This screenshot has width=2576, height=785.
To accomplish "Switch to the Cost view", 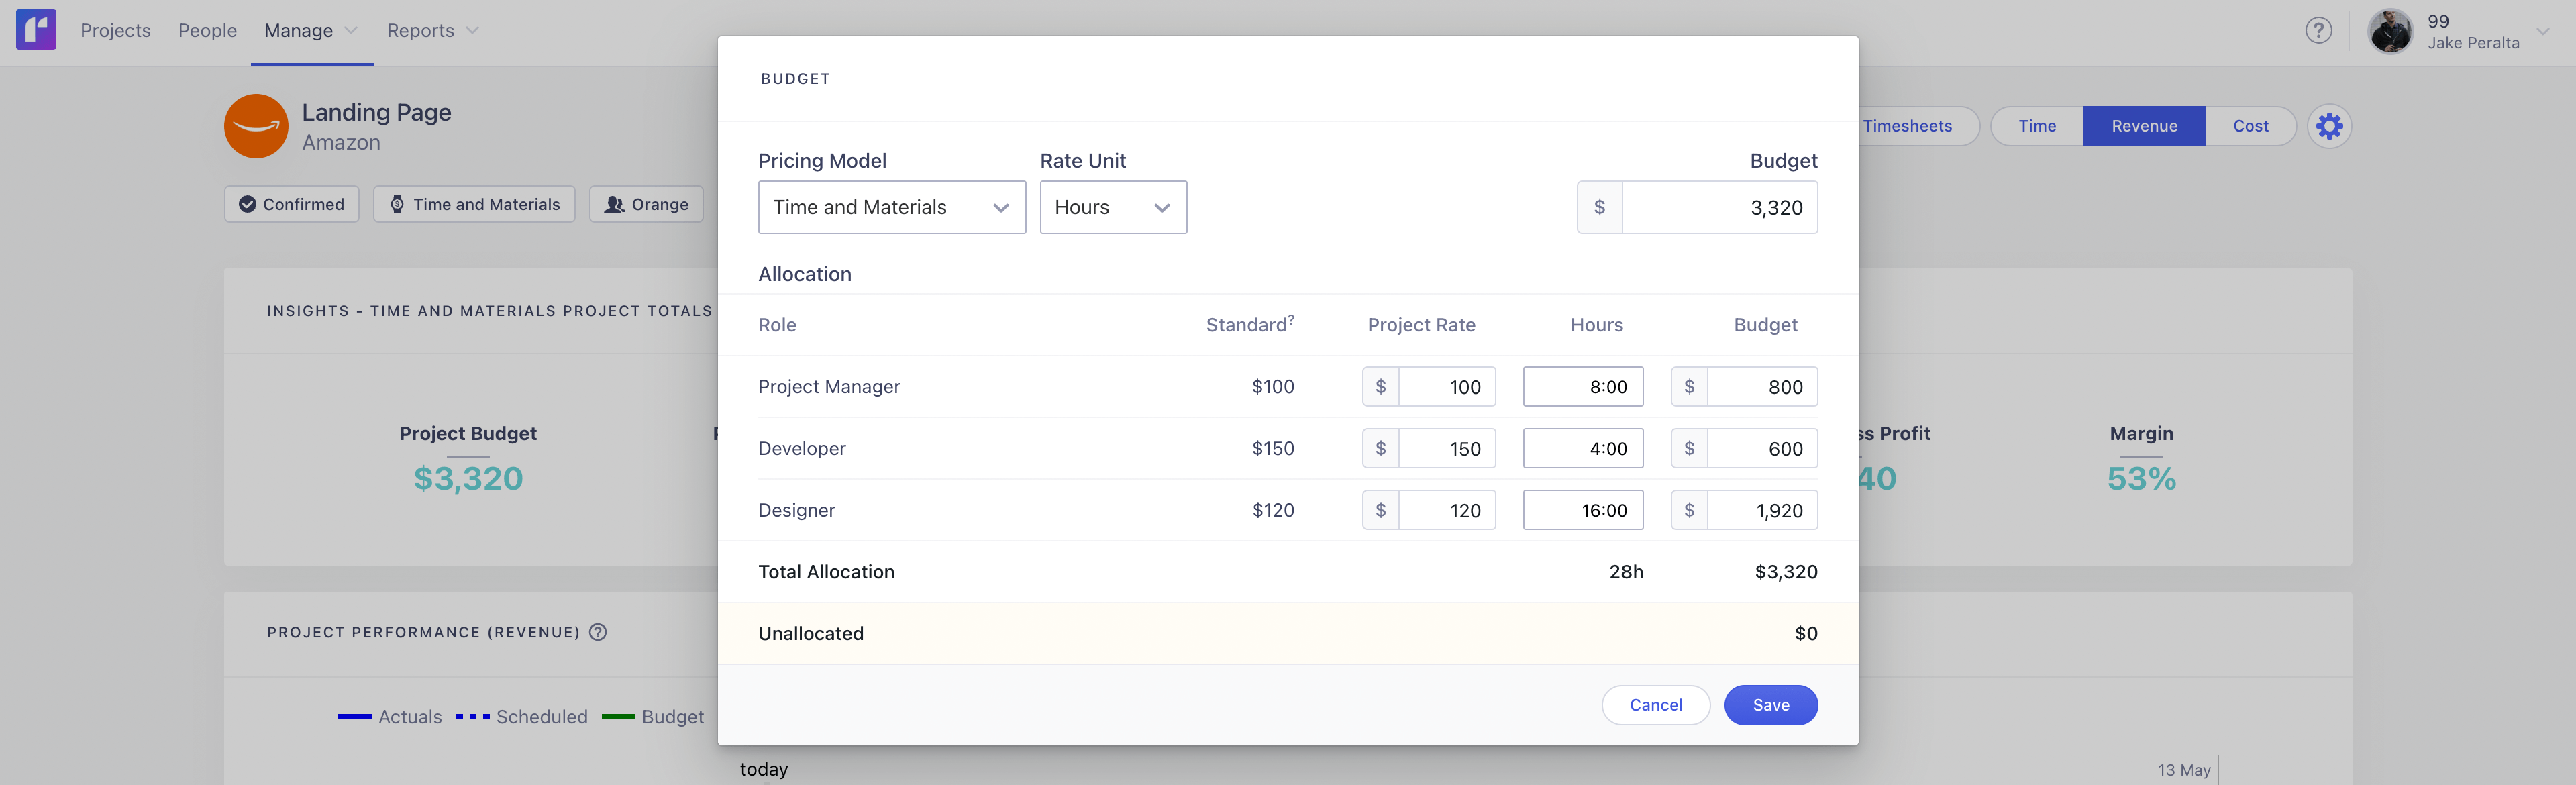I will tap(2250, 126).
